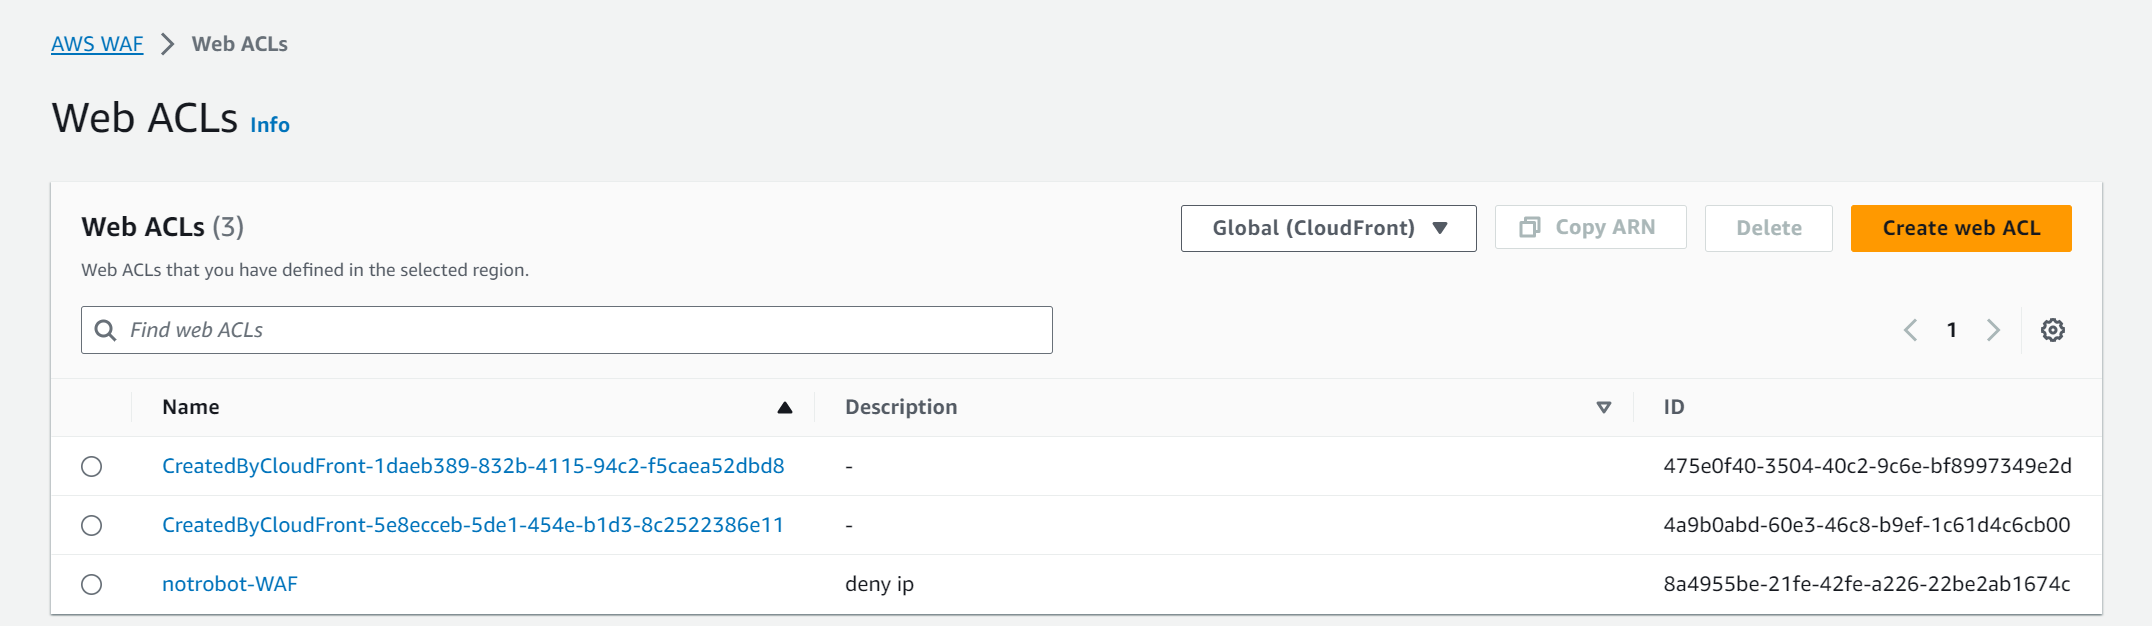
Task: Click ID 4a9b0abd-60e3-46c8-b9ef-1c61d4c6cb00
Action: pos(1867,525)
